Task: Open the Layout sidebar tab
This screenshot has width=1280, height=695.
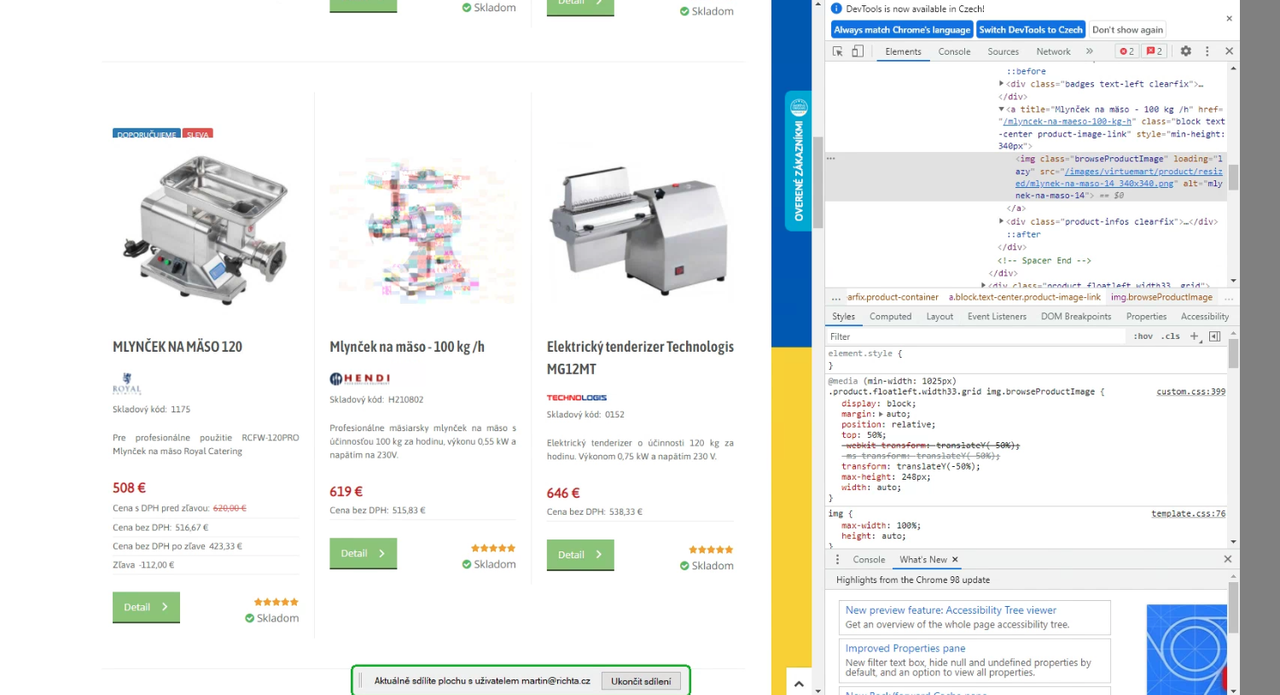Action: coord(939,316)
